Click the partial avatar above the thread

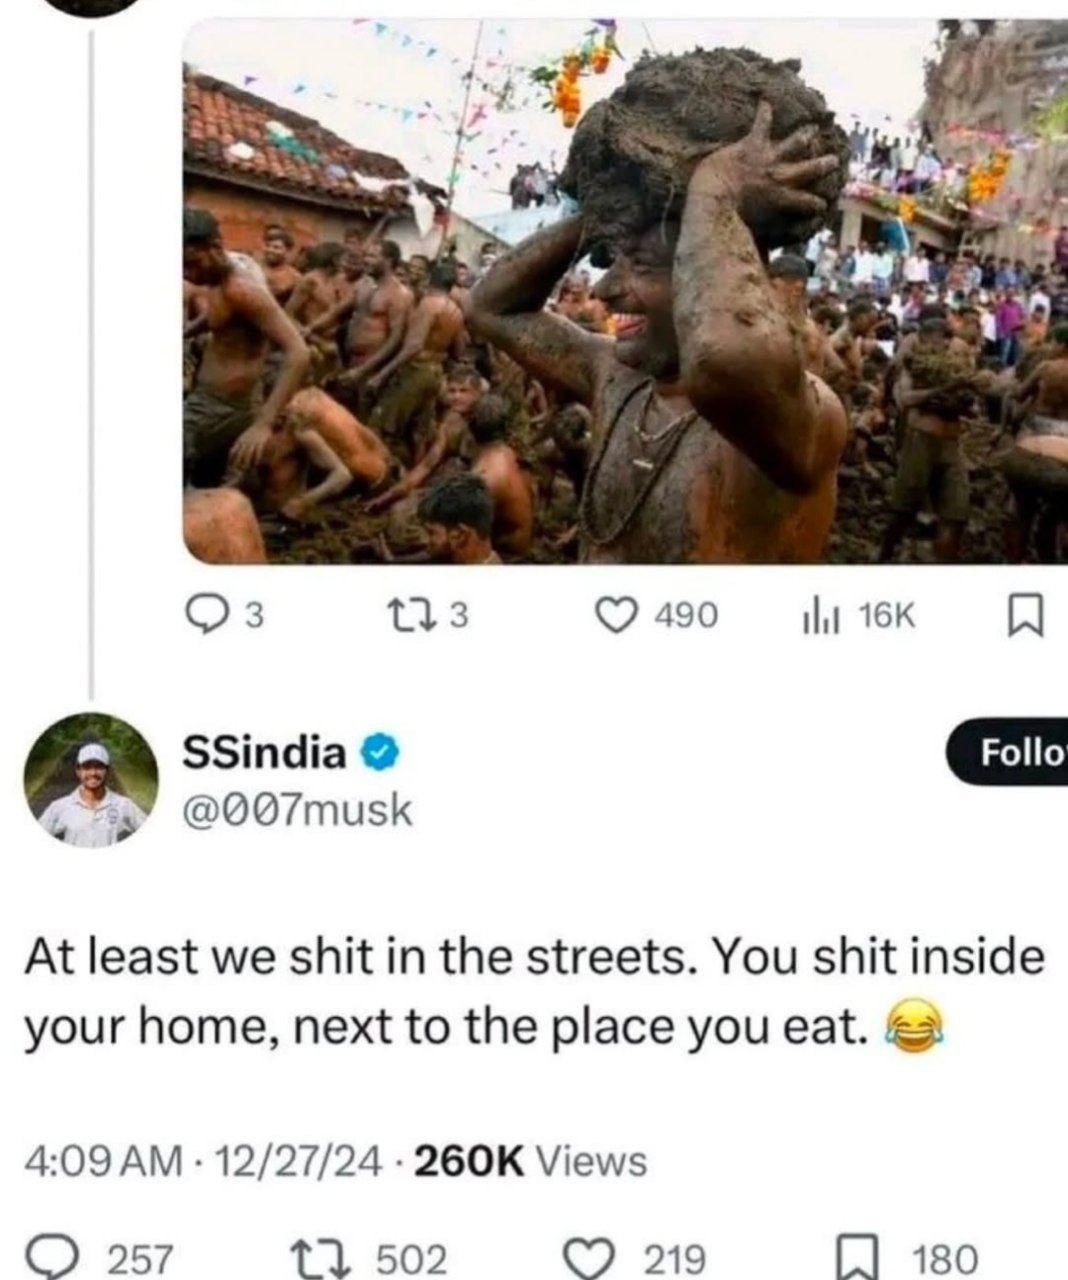tap(91, 6)
